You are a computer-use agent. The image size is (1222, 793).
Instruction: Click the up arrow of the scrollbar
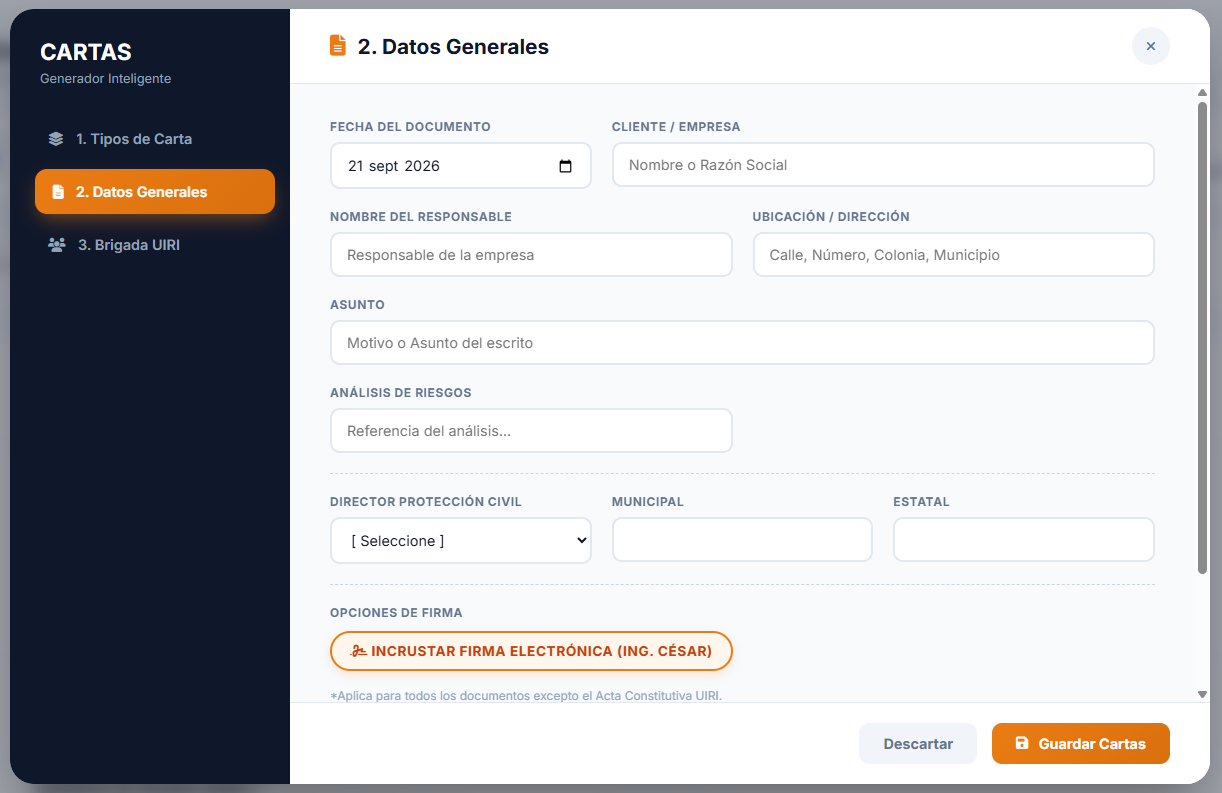[1203, 93]
